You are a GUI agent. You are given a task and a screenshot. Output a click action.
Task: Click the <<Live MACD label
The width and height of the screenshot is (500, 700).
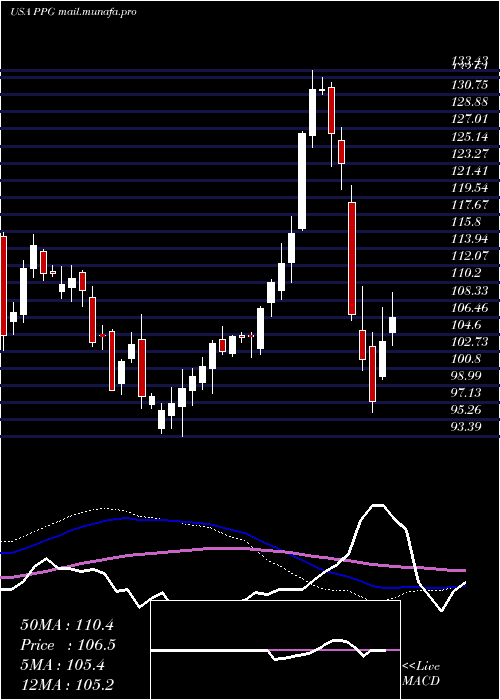[x=421, y=673]
